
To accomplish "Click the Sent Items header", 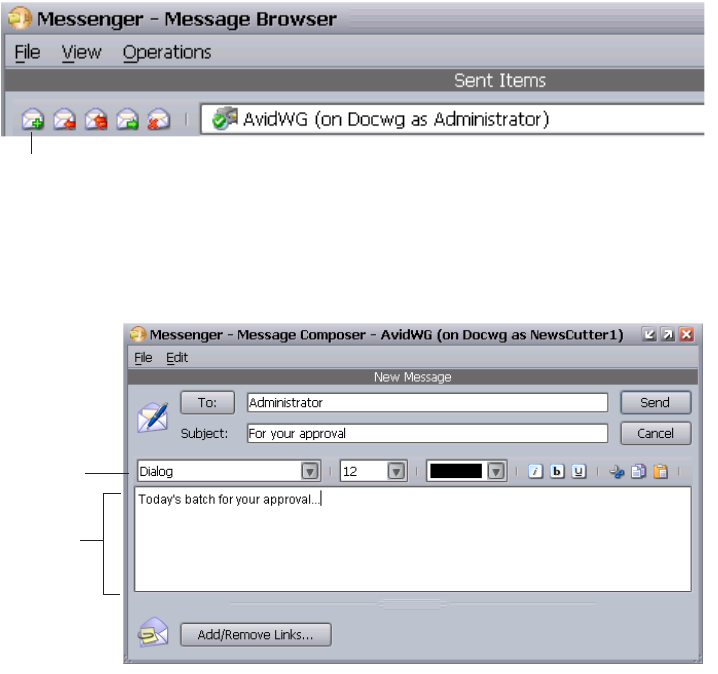I will [500, 81].
